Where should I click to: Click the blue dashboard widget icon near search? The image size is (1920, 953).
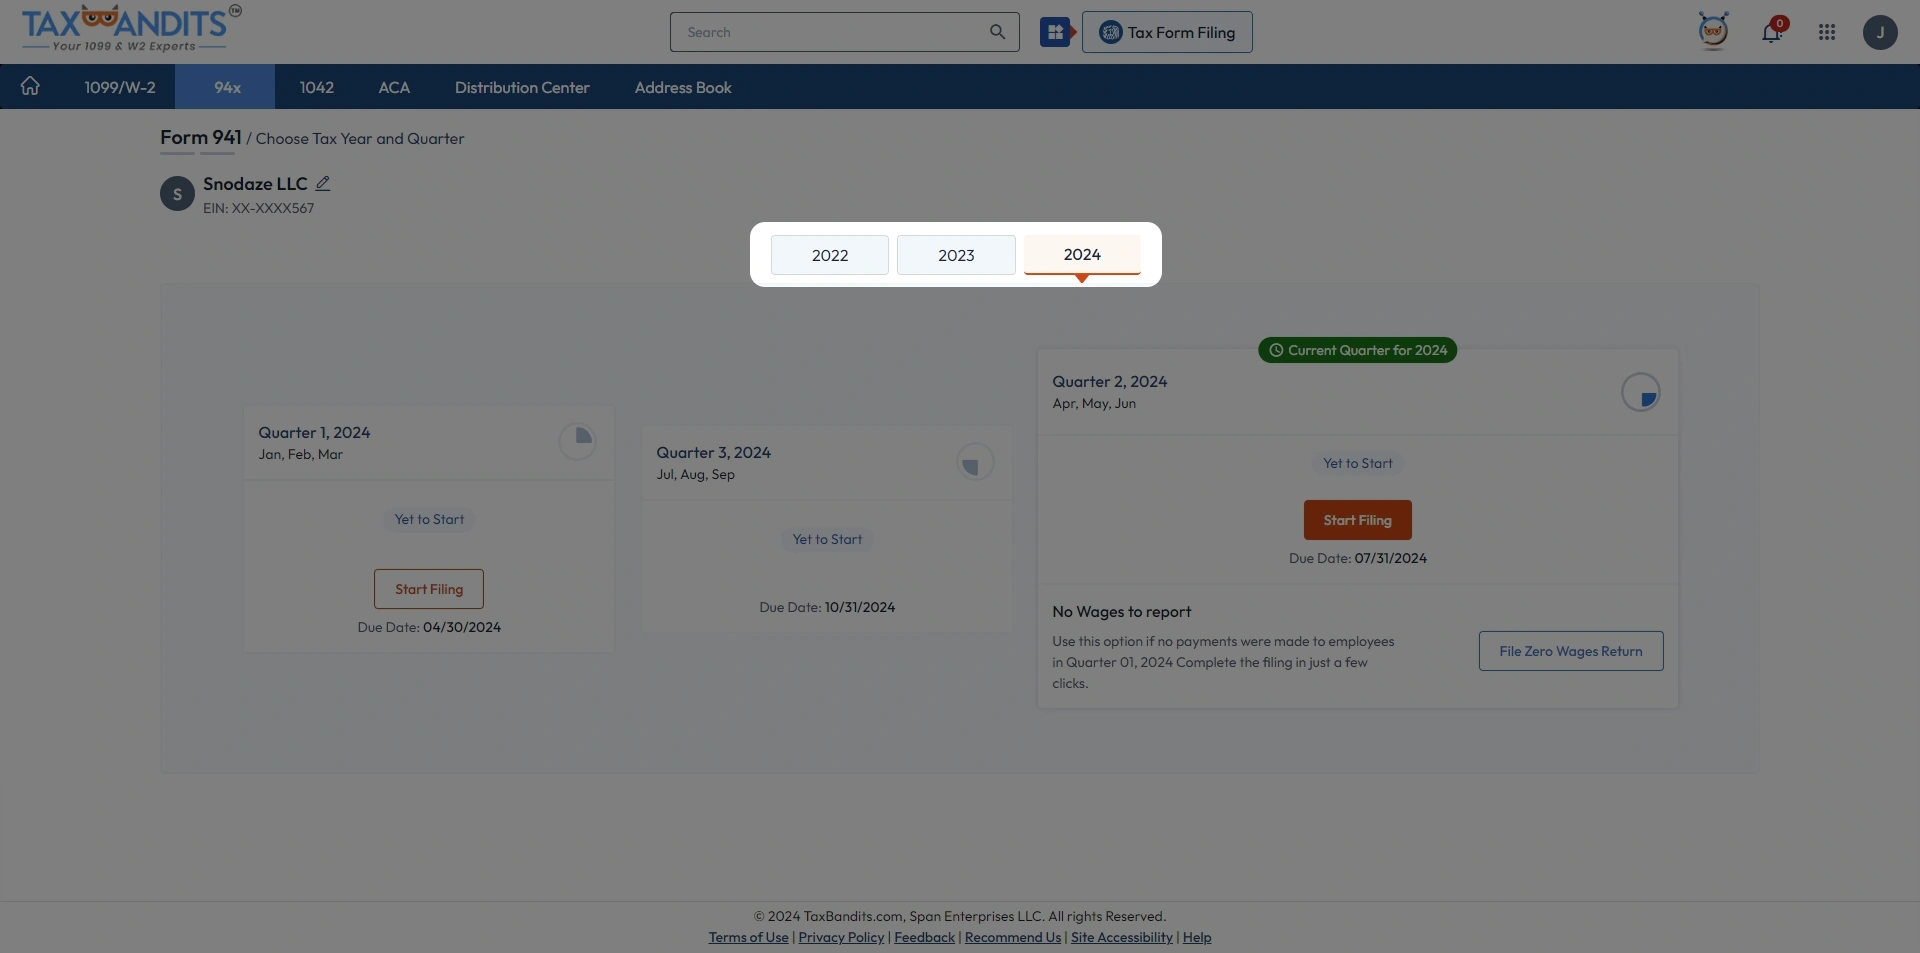tap(1057, 32)
